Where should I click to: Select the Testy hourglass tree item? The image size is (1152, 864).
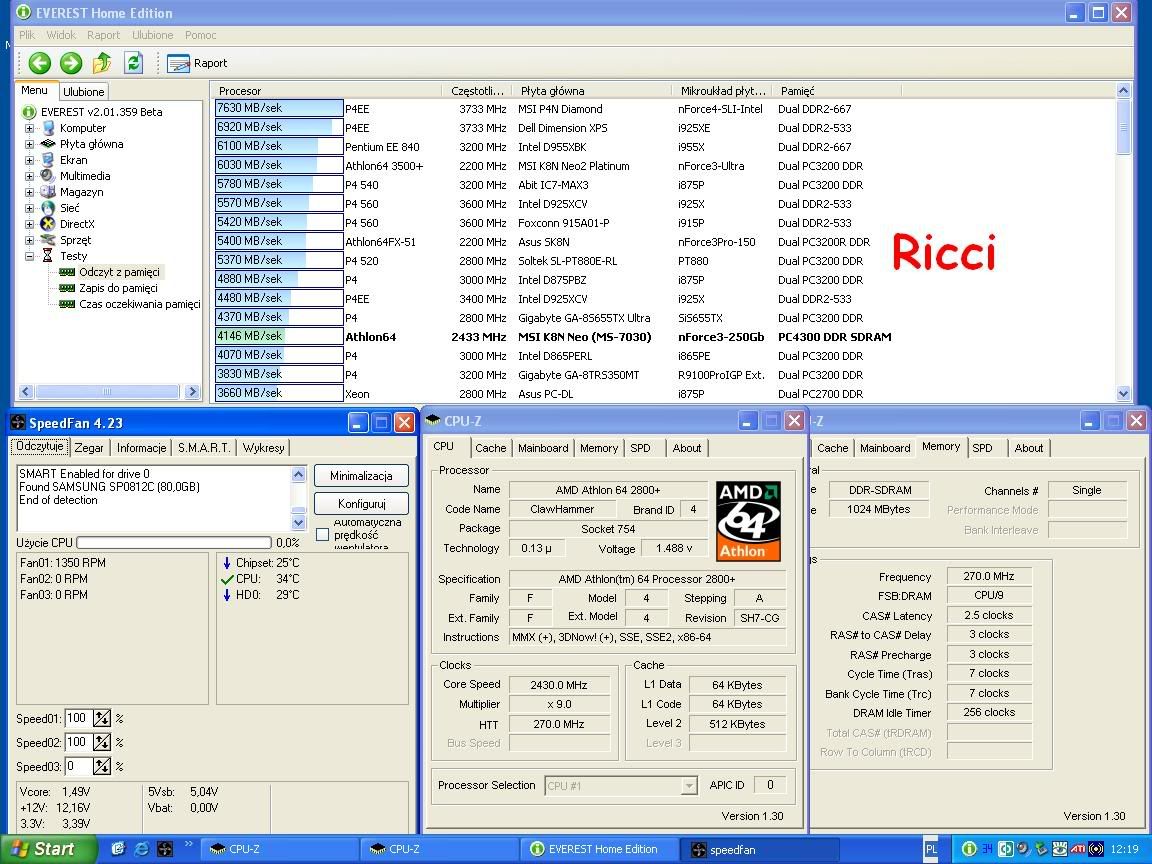point(48,256)
